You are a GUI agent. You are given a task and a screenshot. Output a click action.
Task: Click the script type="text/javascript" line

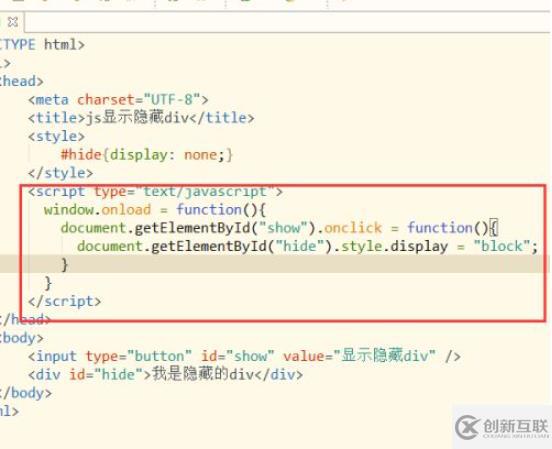[x=155, y=191]
